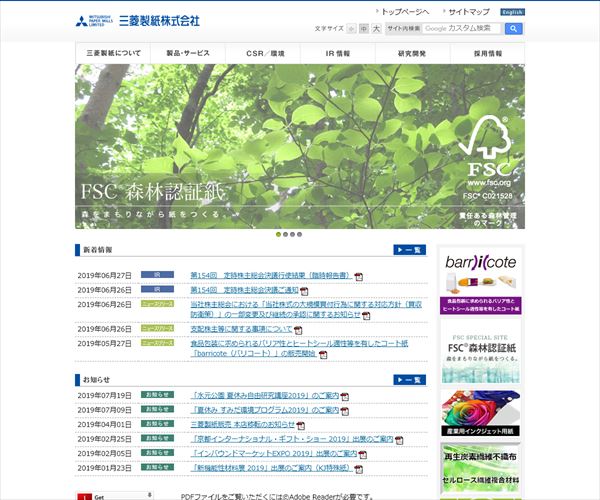Open 新機能性材料展 2019 link
Image resolution: width=600 pixels, height=500 pixels.
coord(272,468)
